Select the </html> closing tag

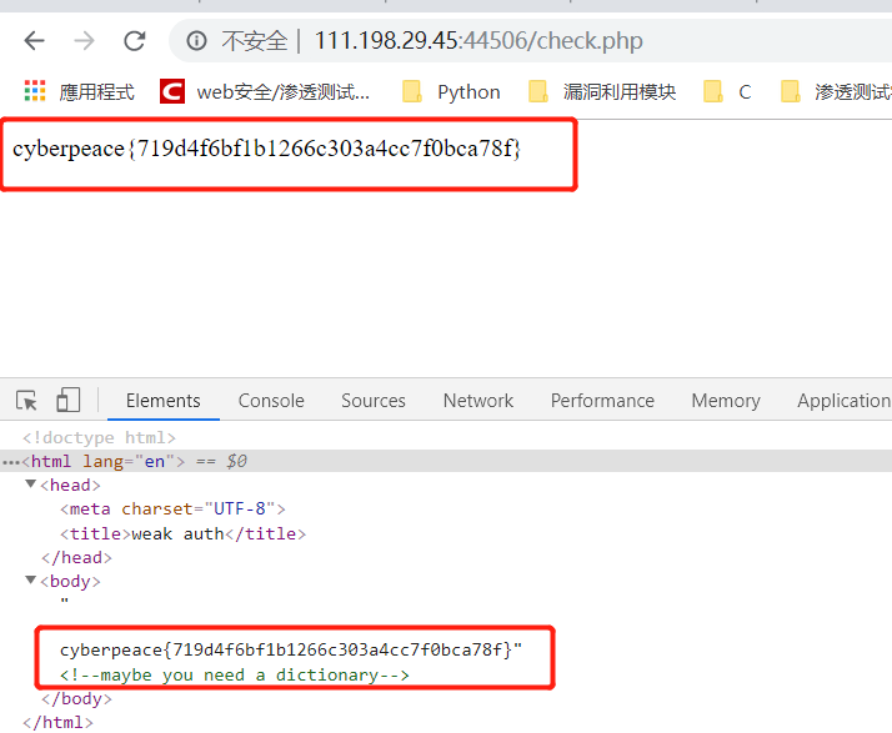pos(58,723)
